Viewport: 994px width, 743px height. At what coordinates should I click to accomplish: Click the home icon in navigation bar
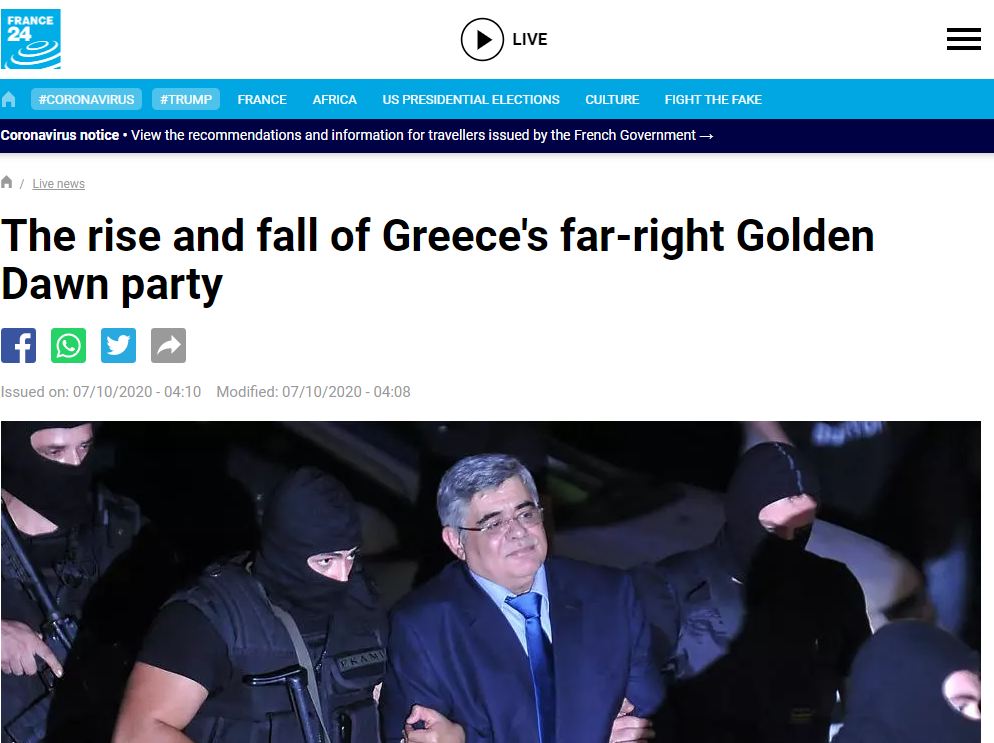(9, 100)
